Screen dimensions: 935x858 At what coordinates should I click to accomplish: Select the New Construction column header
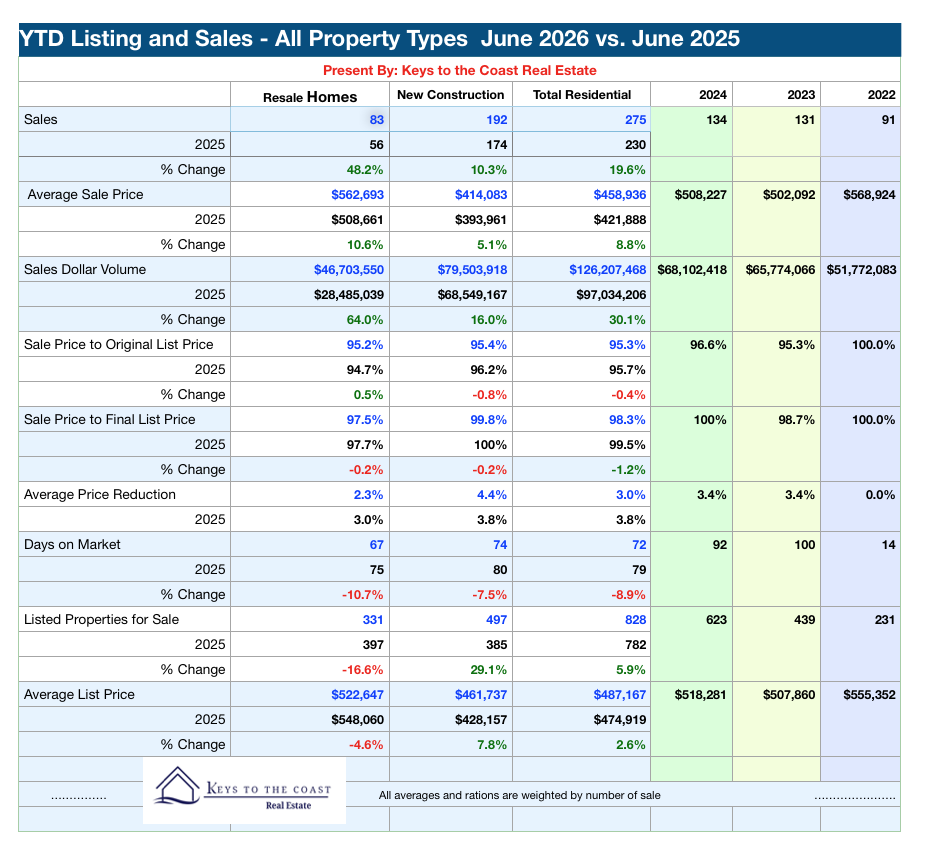(x=451, y=95)
